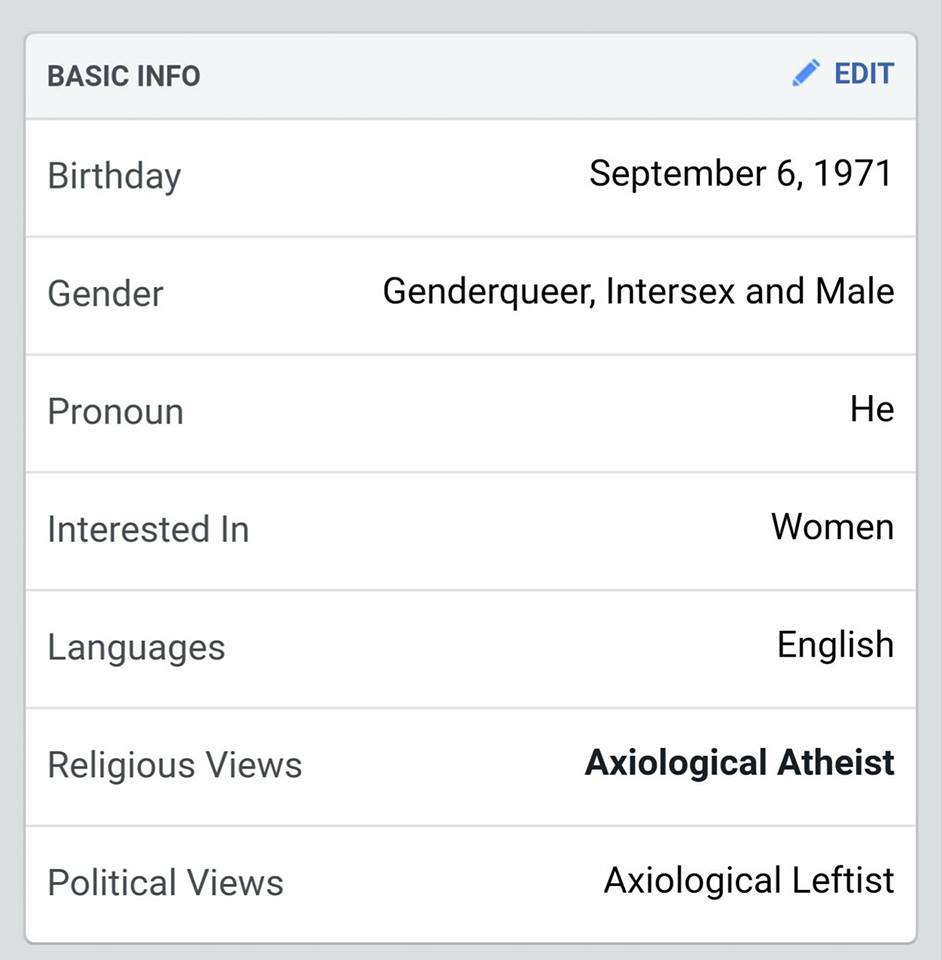Tap the EDIT link

(x=864, y=73)
